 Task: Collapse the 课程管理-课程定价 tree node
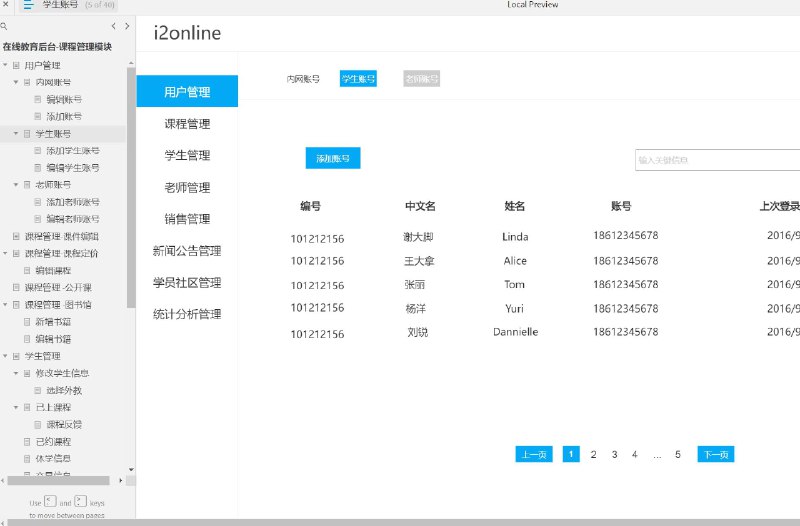tap(5, 253)
